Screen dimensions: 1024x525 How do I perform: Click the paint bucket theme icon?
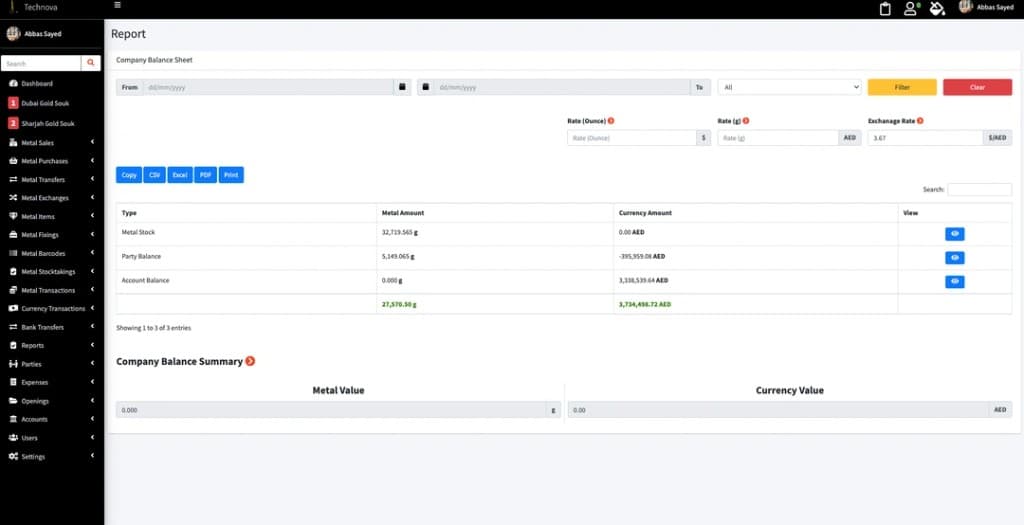click(937, 8)
